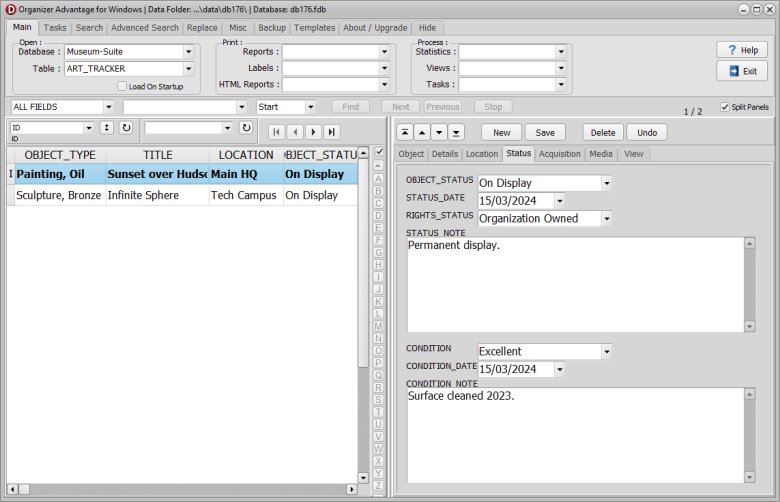Uncheck the Split Panels checkbox
Viewport: 780px width, 502px height.
[725, 107]
